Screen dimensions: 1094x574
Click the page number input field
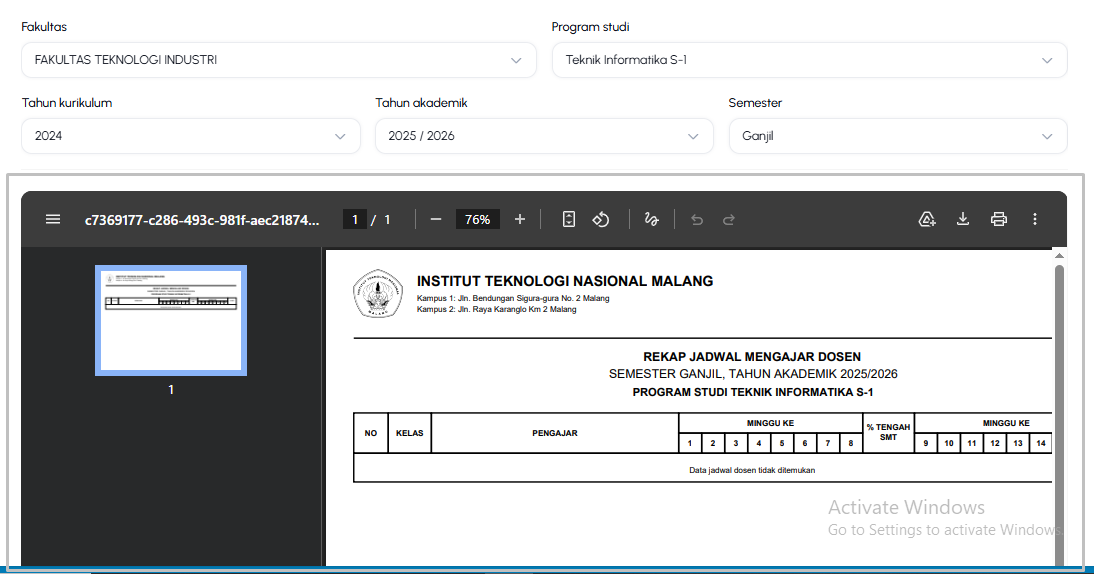(x=354, y=220)
